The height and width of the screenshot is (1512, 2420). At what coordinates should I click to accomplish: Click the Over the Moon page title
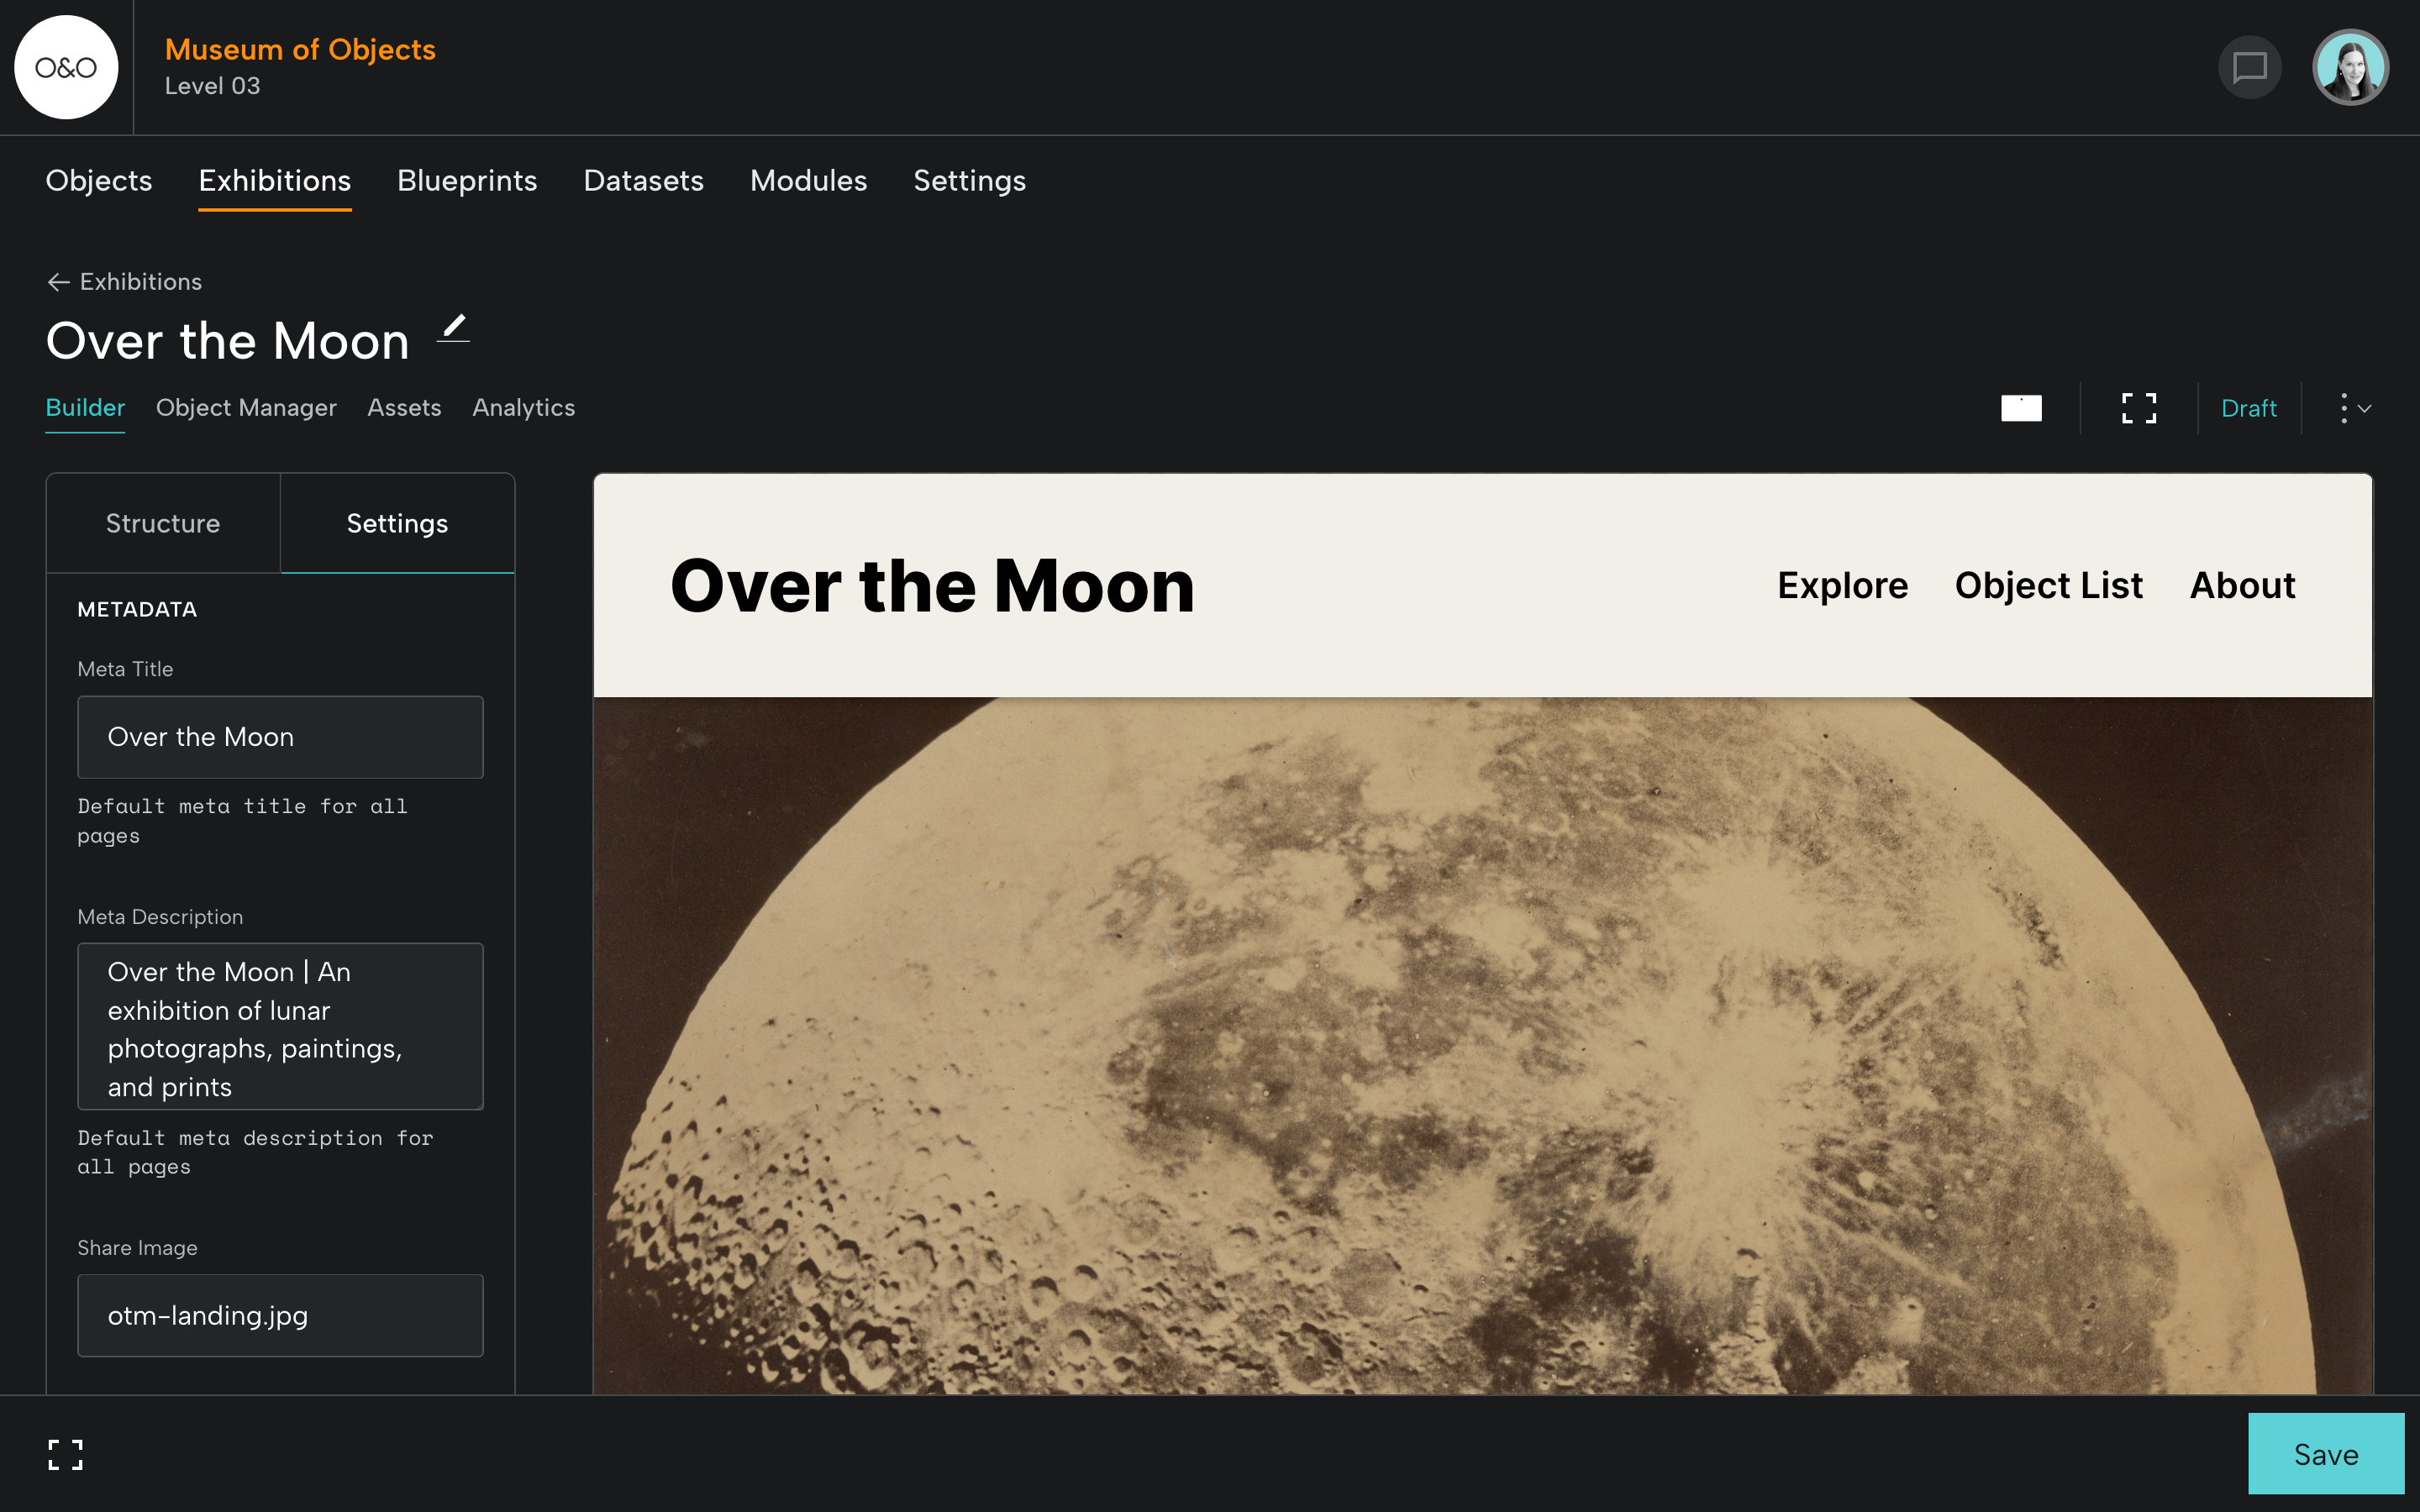click(x=228, y=341)
